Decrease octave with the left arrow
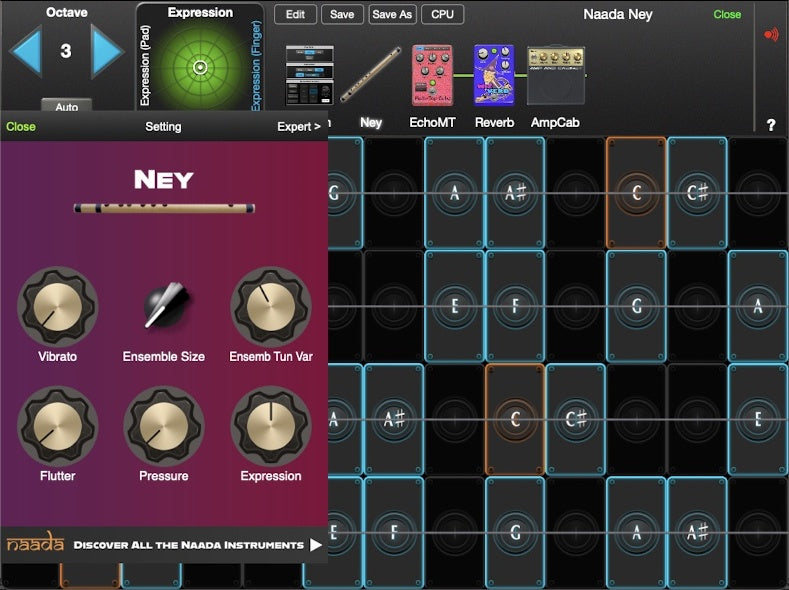789x590 pixels. coord(25,52)
